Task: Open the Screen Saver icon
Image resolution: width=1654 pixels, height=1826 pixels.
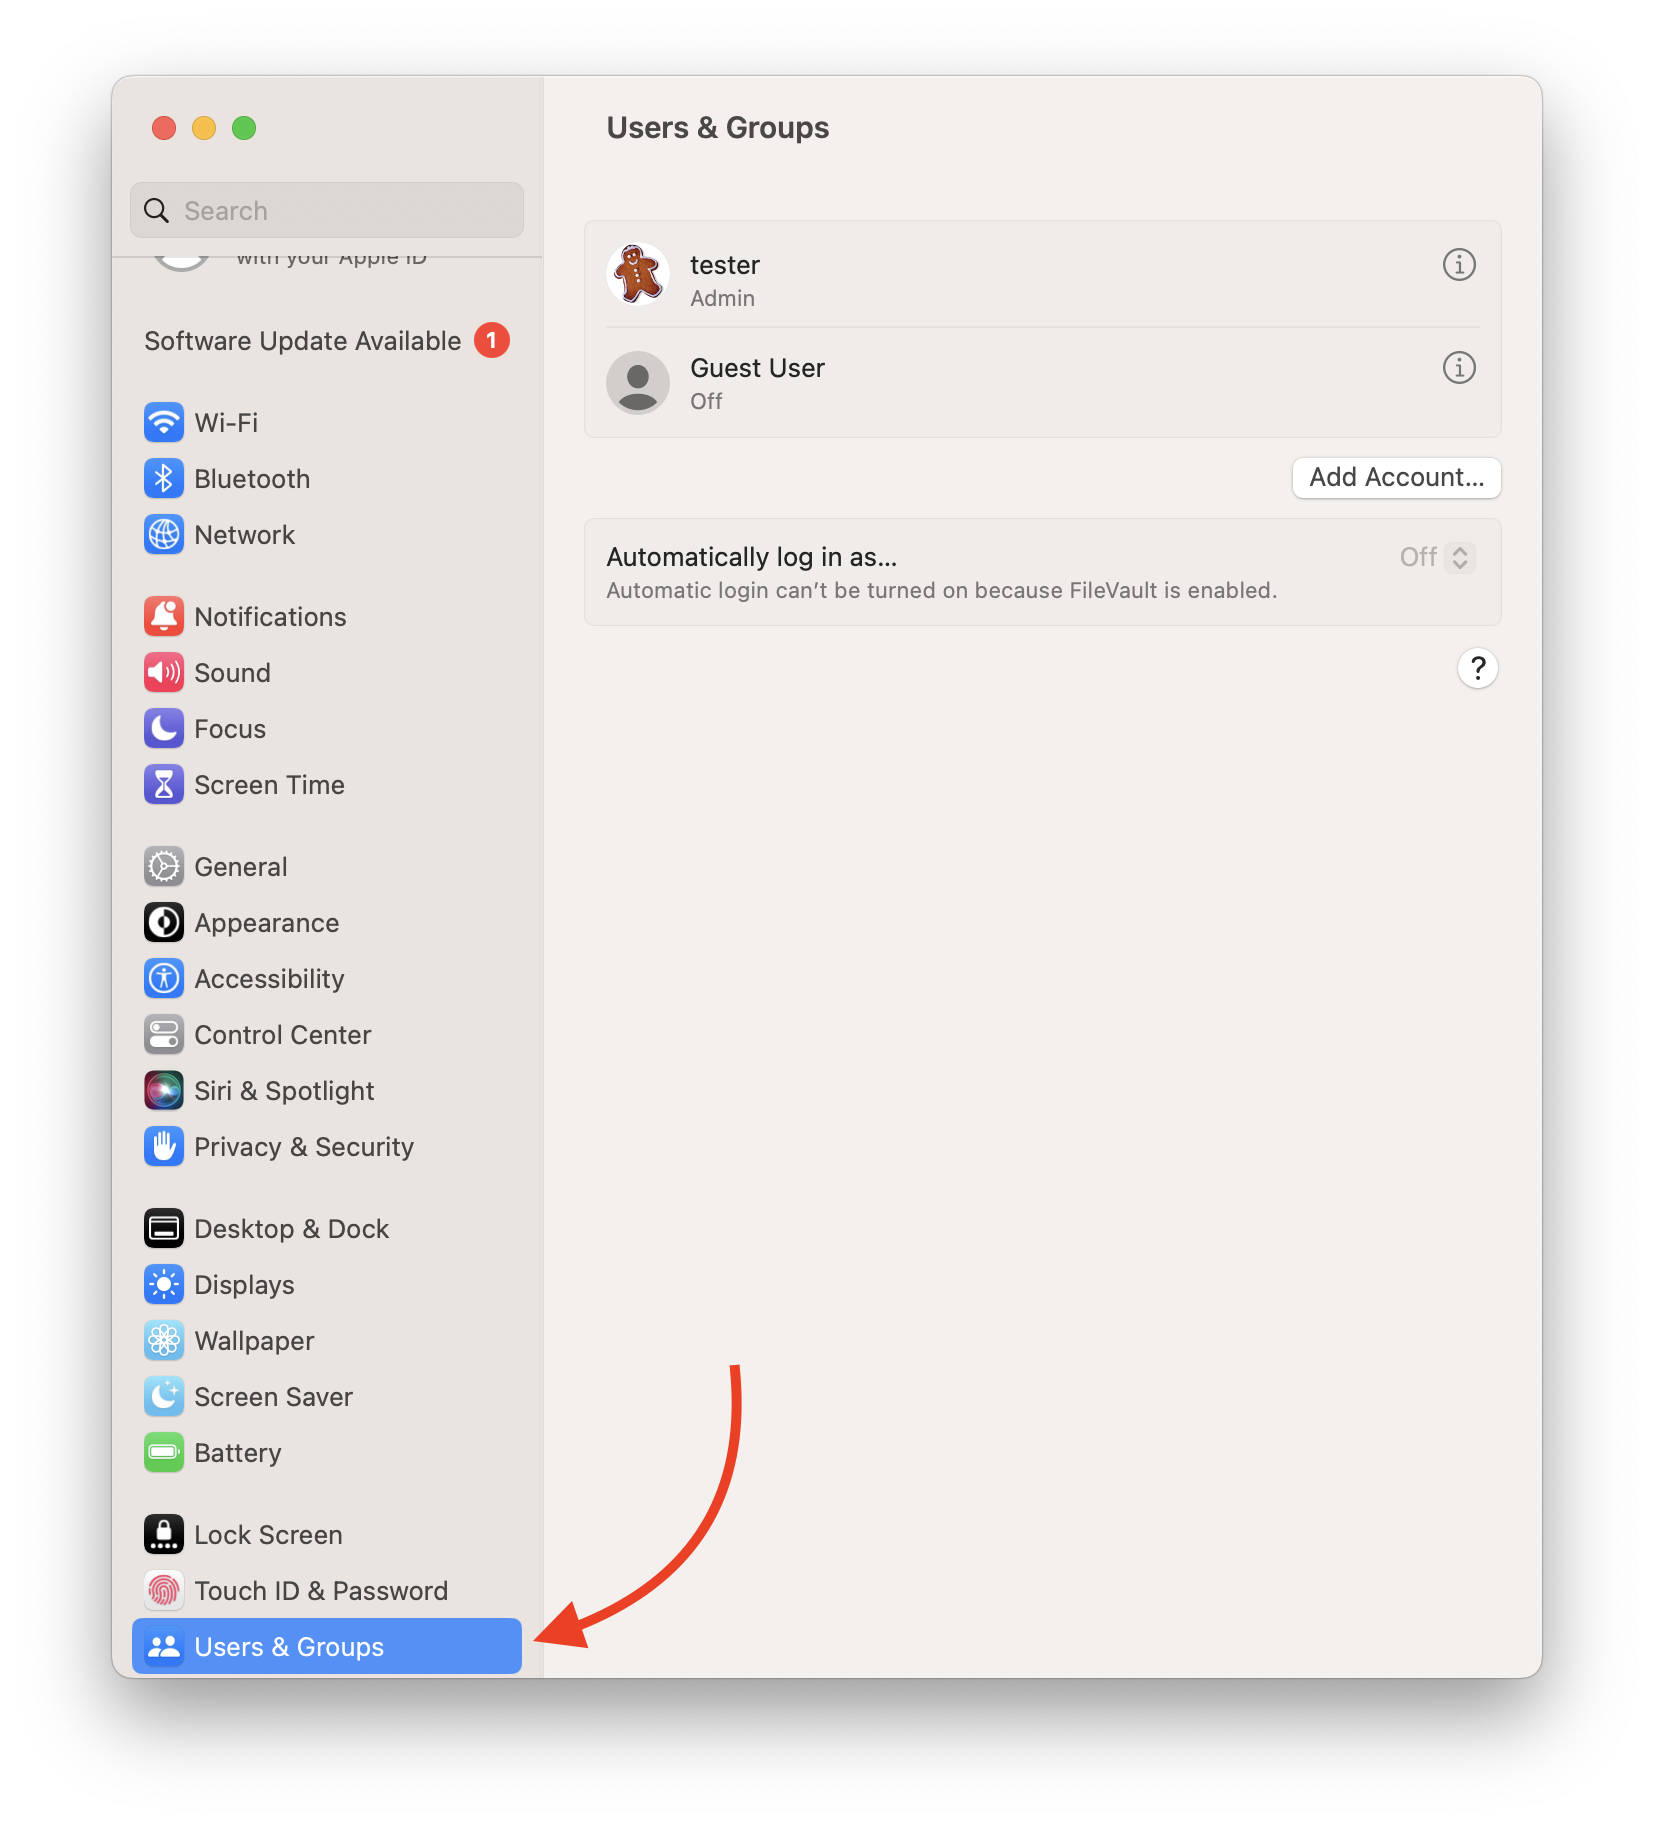Action: (x=164, y=1396)
